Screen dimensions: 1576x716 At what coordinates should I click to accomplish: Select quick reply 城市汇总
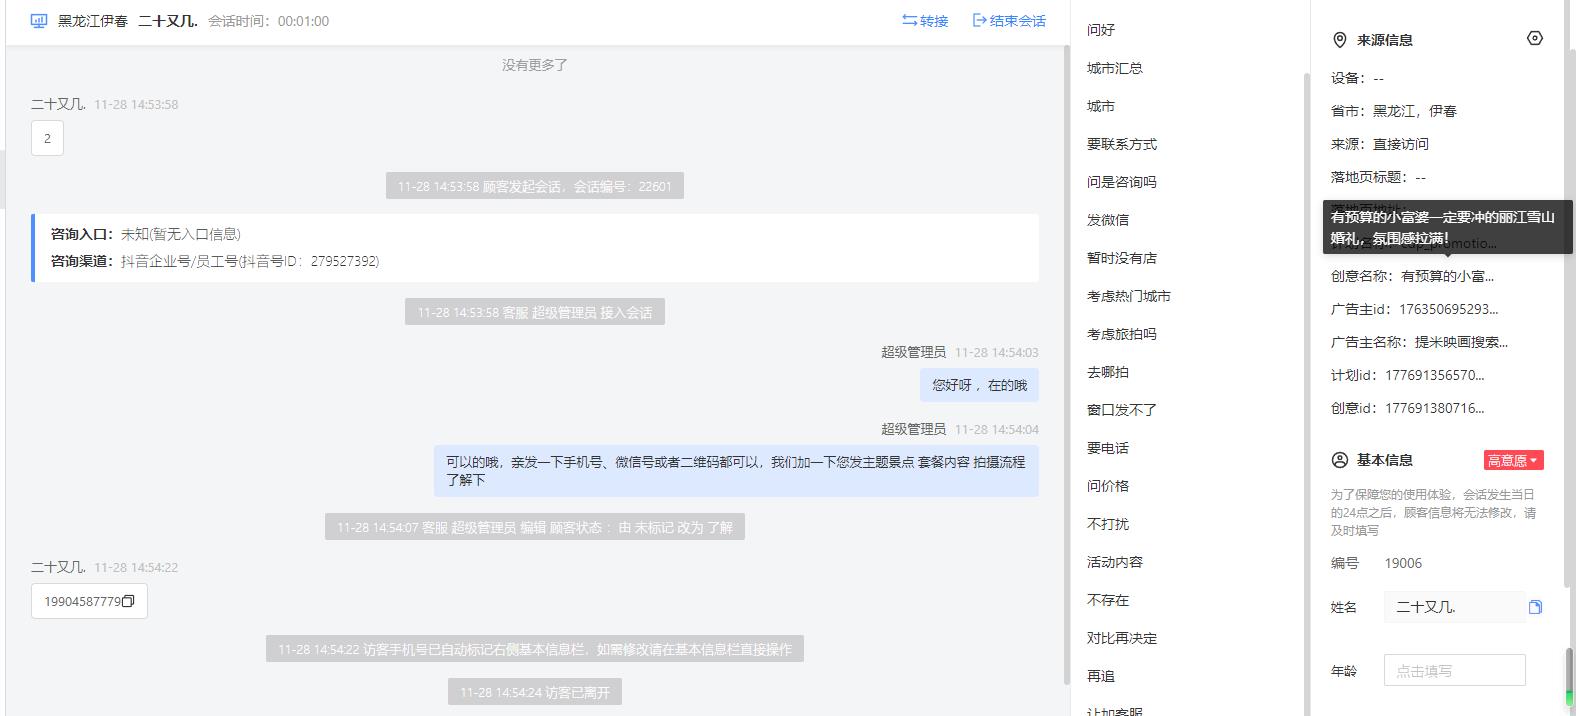click(1115, 68)
